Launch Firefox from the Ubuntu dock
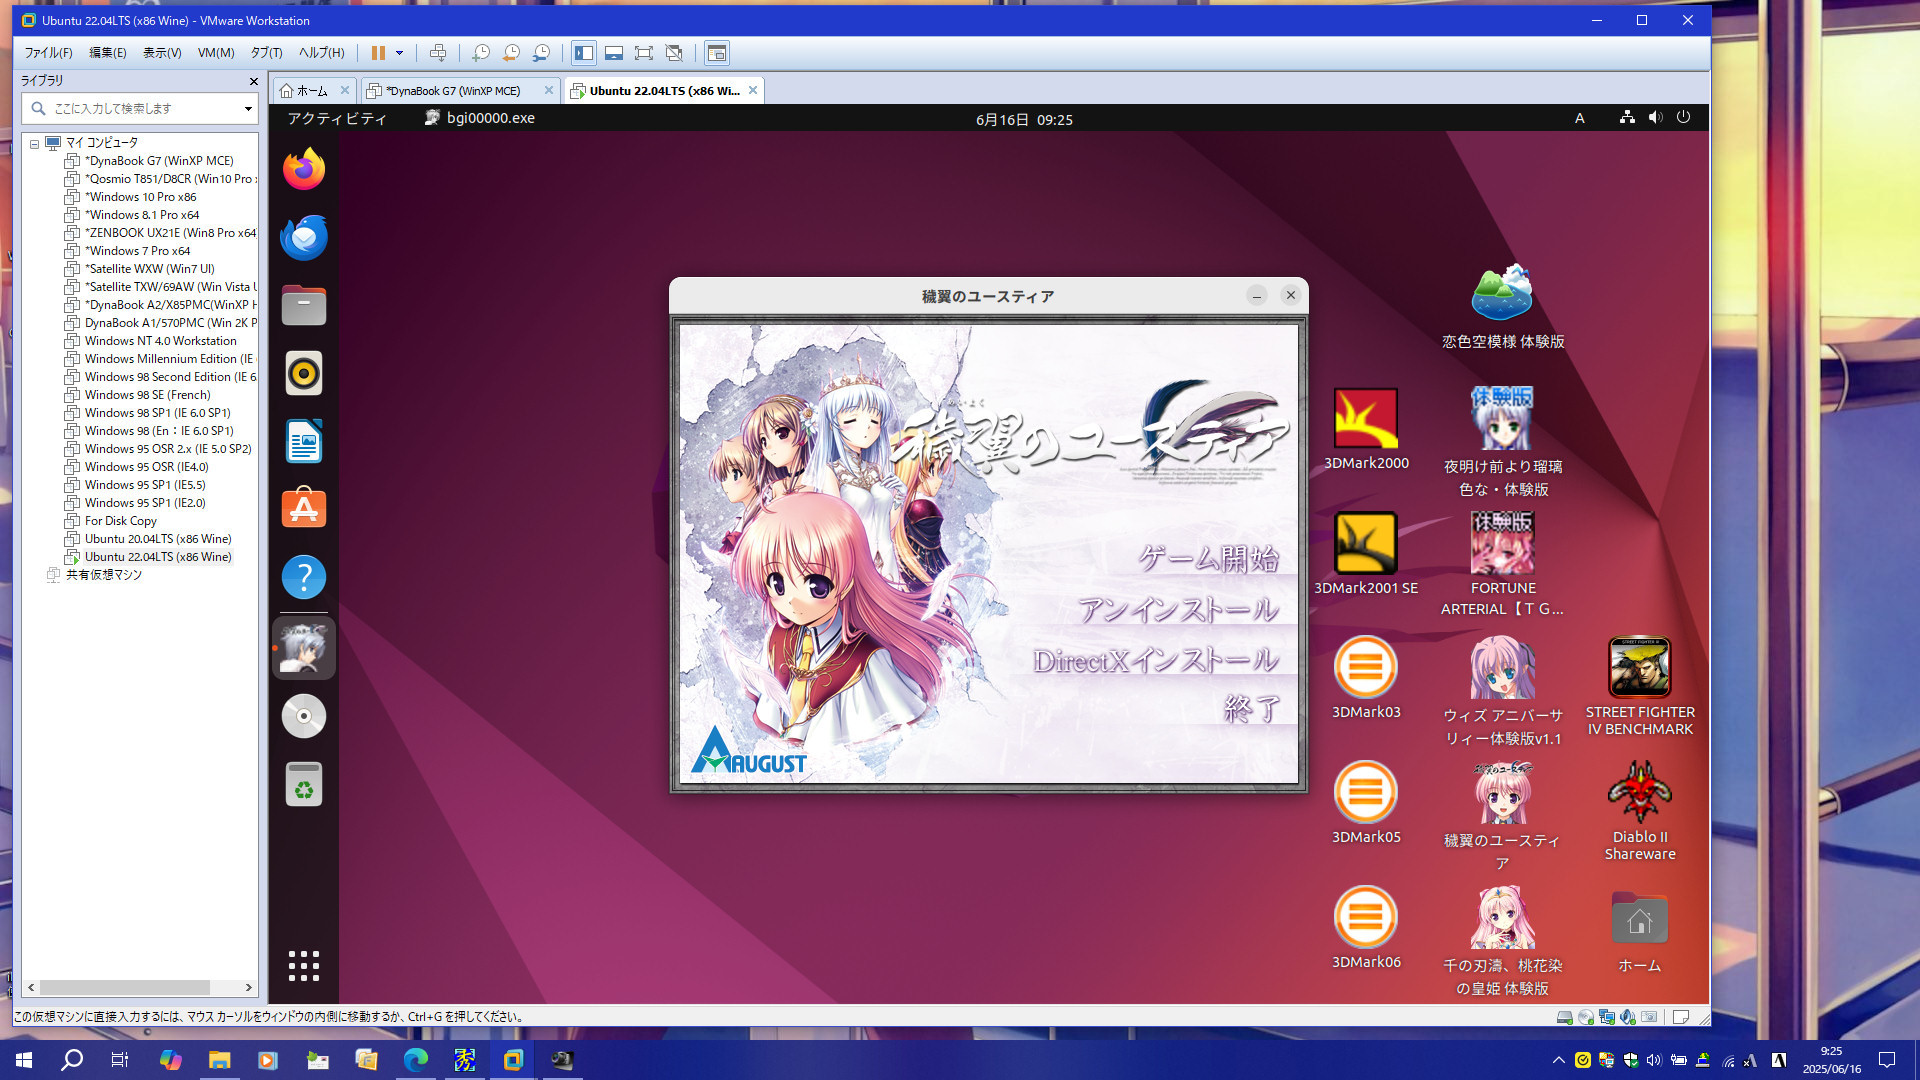This screenshot has width=1920, height=1080. [x=304, y=169]
